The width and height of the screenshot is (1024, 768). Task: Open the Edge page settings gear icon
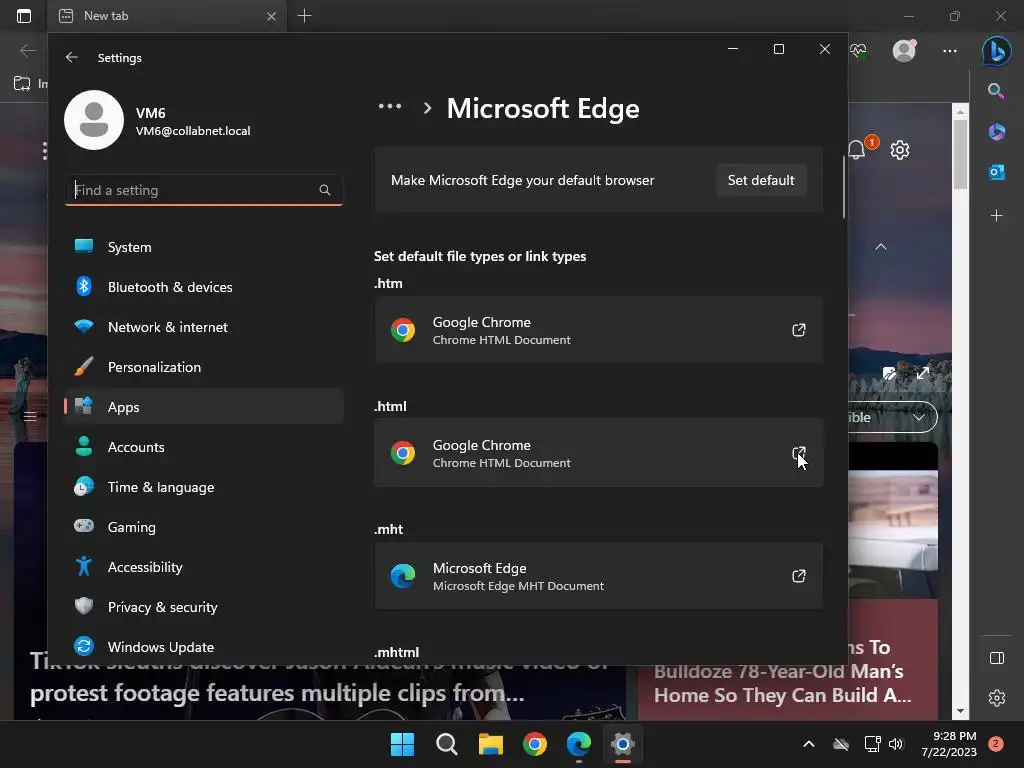900,150
